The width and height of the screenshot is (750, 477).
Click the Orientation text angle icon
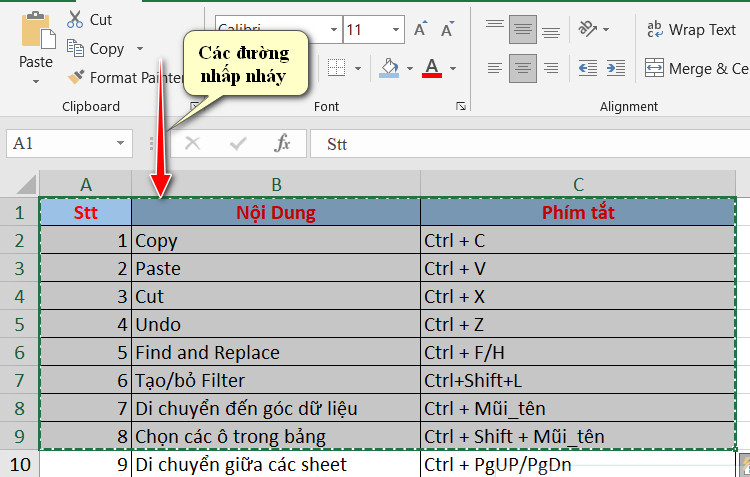tap(587, 29)
